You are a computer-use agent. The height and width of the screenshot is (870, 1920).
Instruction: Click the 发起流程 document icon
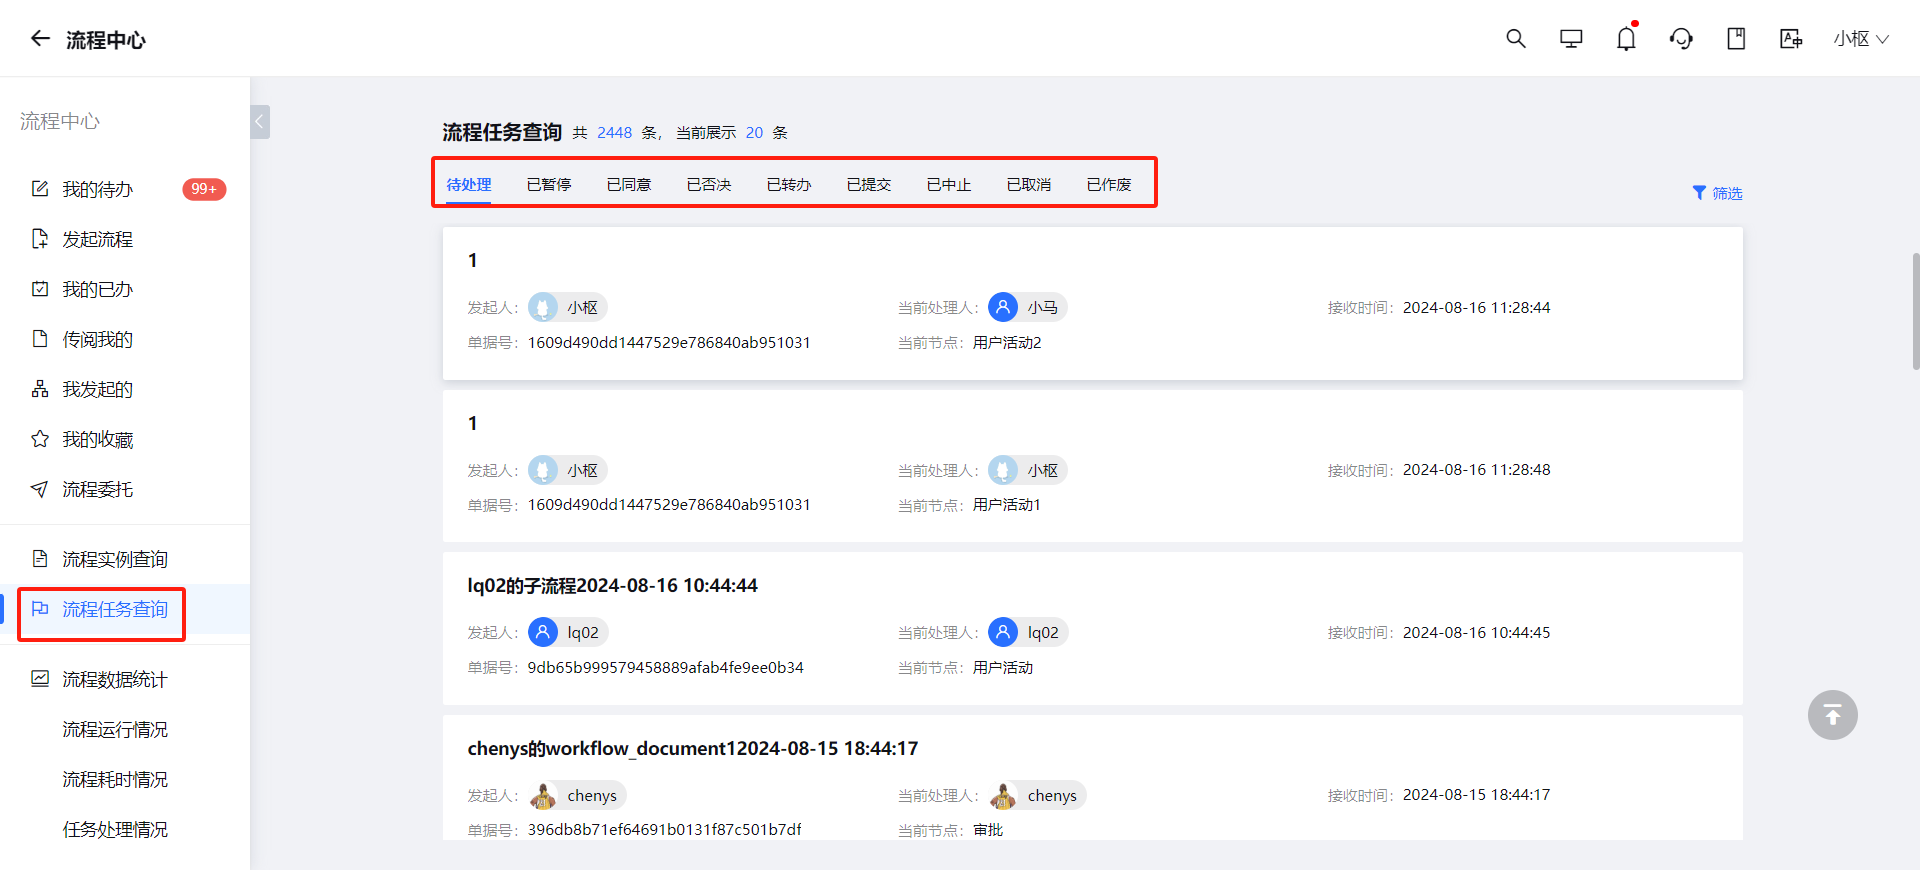pyautogui.click(x=40, y=238)
